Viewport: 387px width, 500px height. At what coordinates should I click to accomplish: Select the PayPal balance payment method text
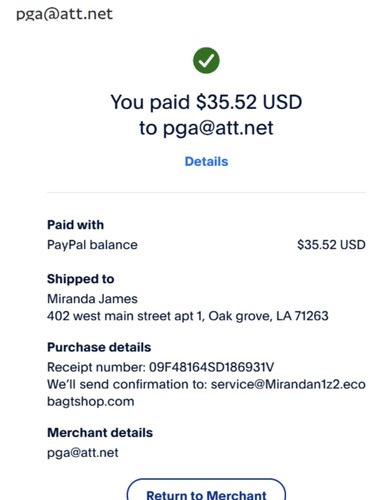[x=92, y=245]
